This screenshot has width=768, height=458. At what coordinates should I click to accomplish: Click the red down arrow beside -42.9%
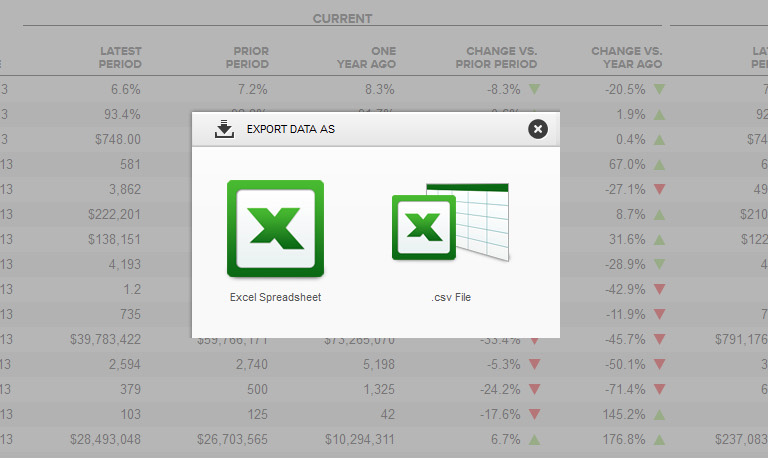point(659,289)
